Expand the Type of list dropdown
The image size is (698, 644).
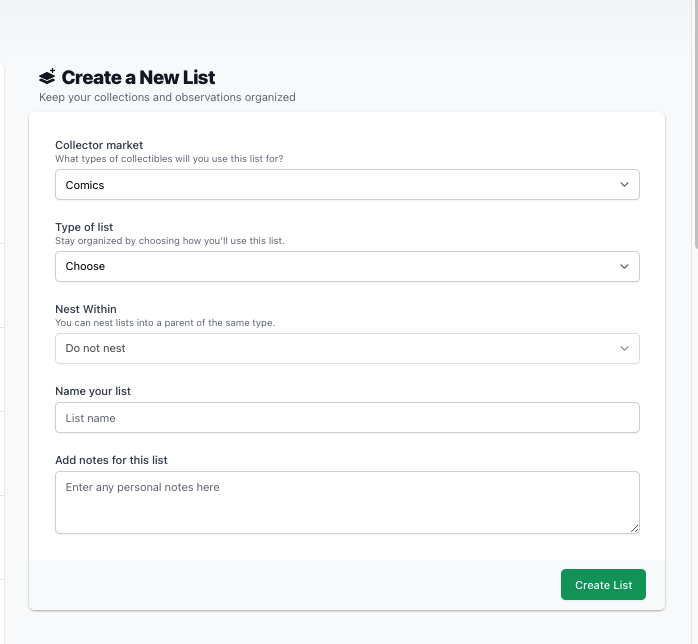pos(347,267)
